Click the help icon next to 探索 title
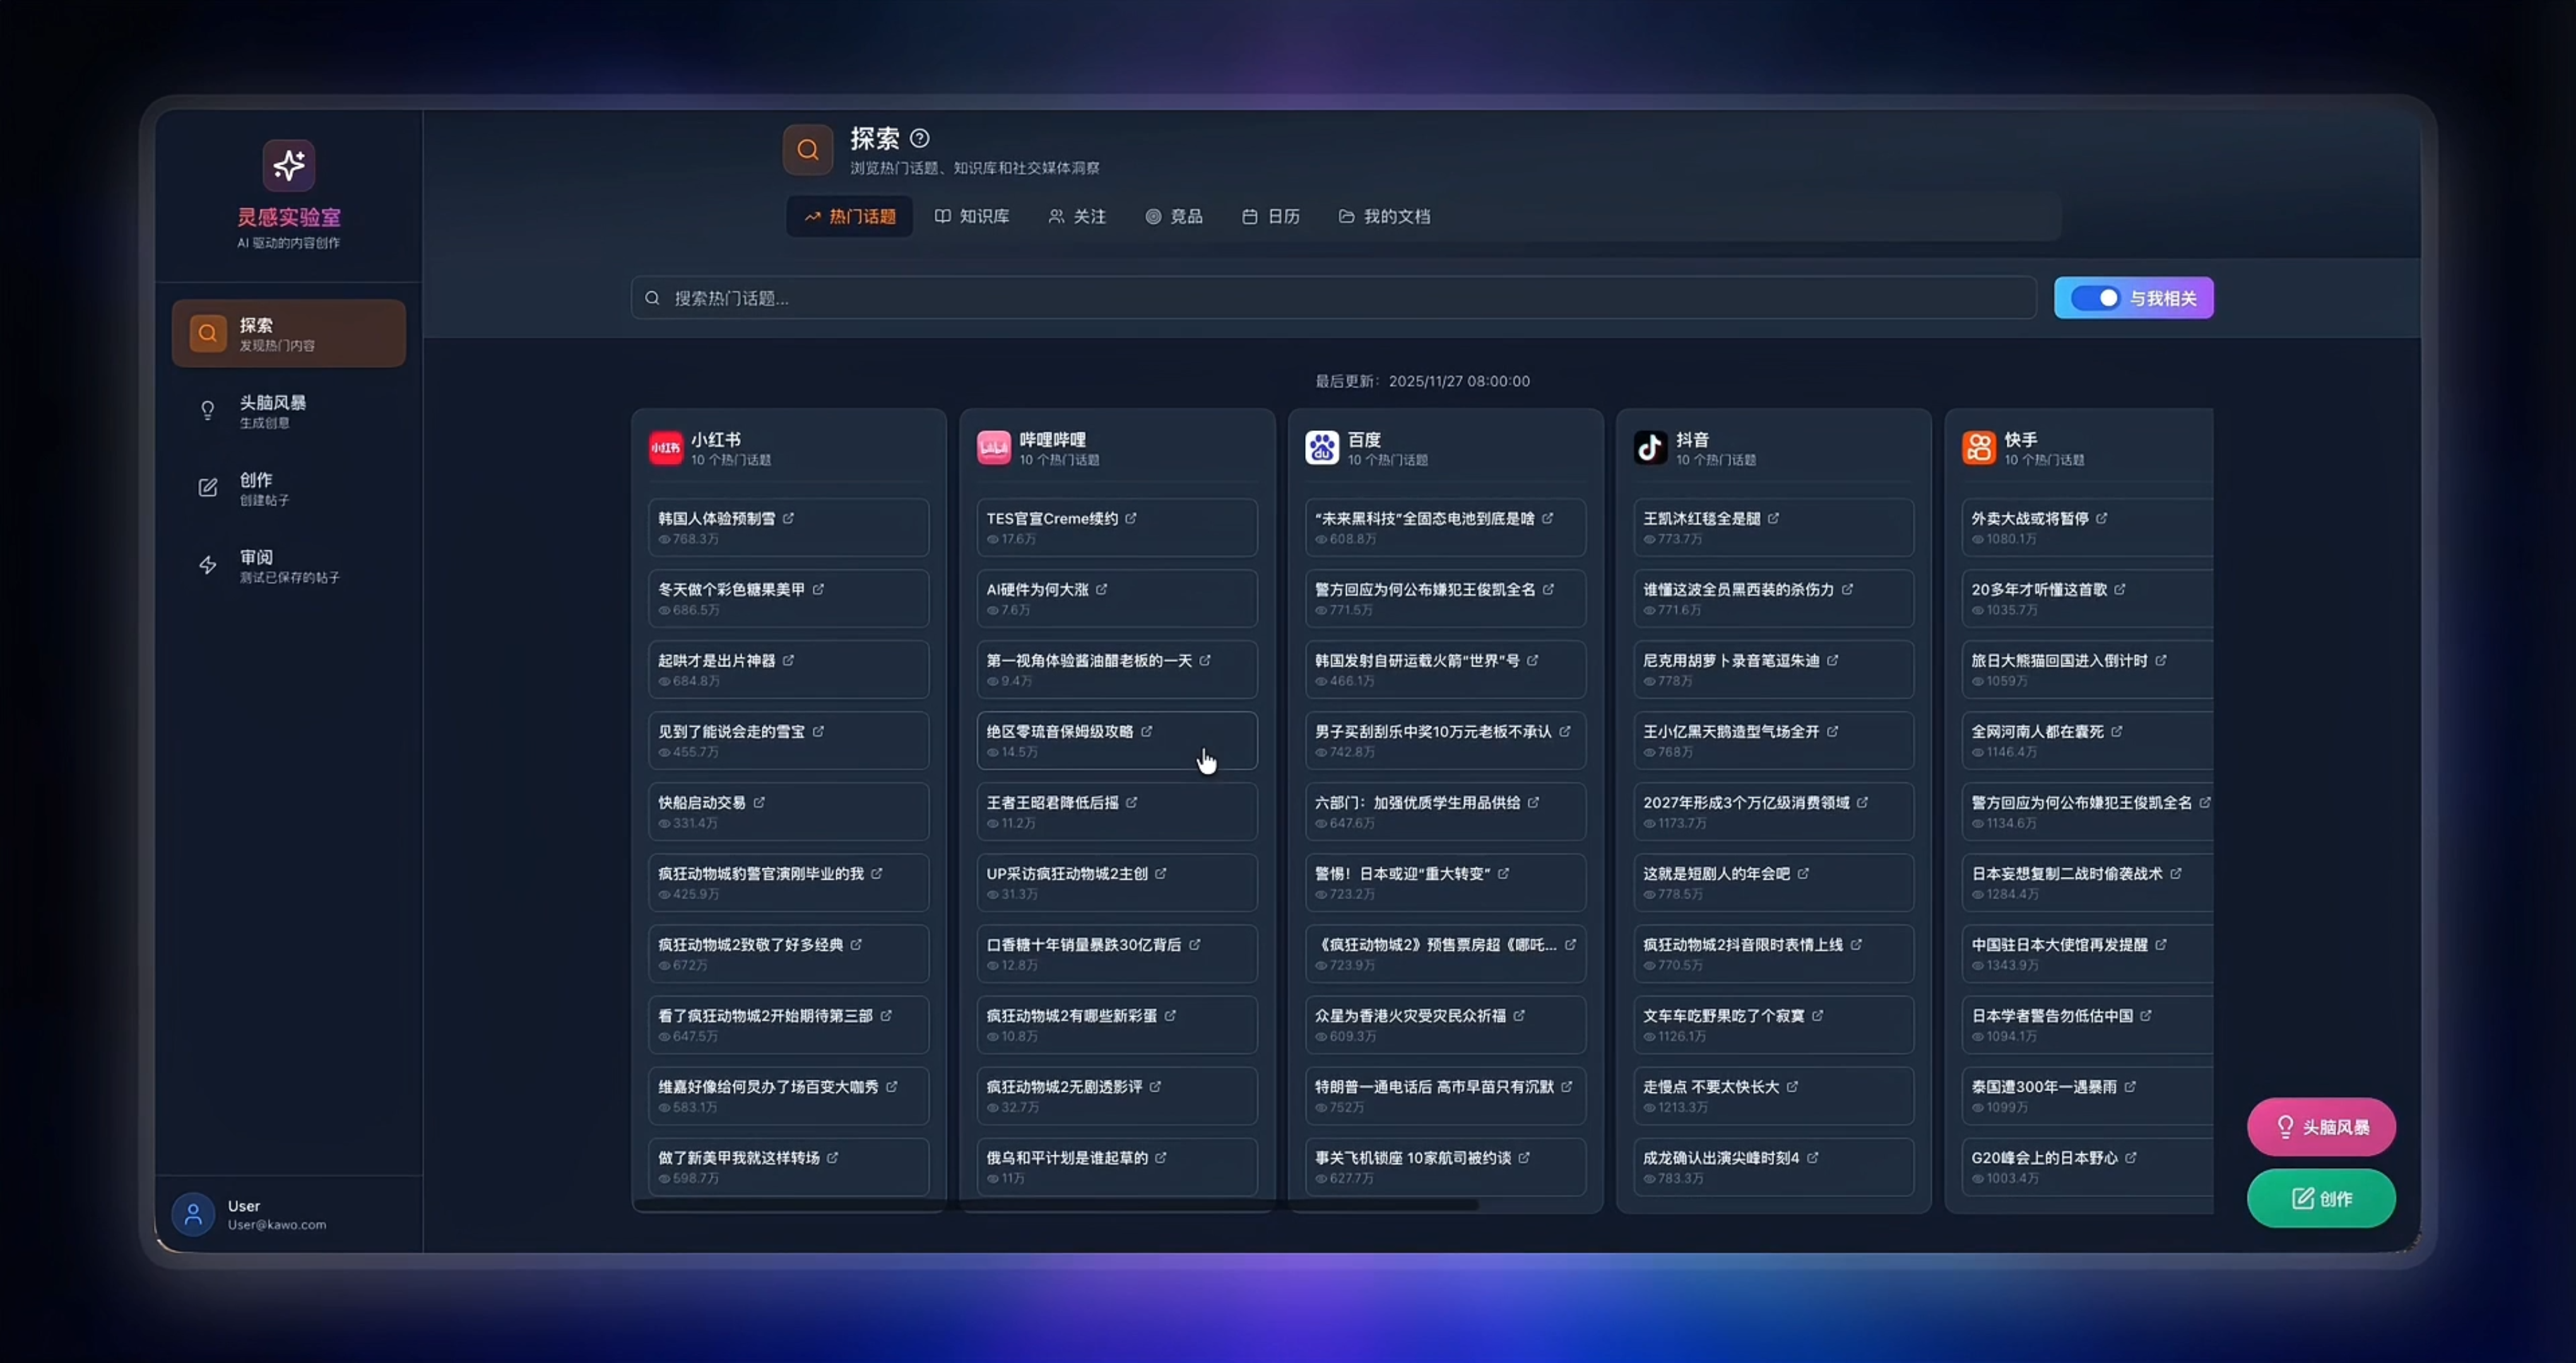This screenshot has width=2576, height=1363. (919, 138)
